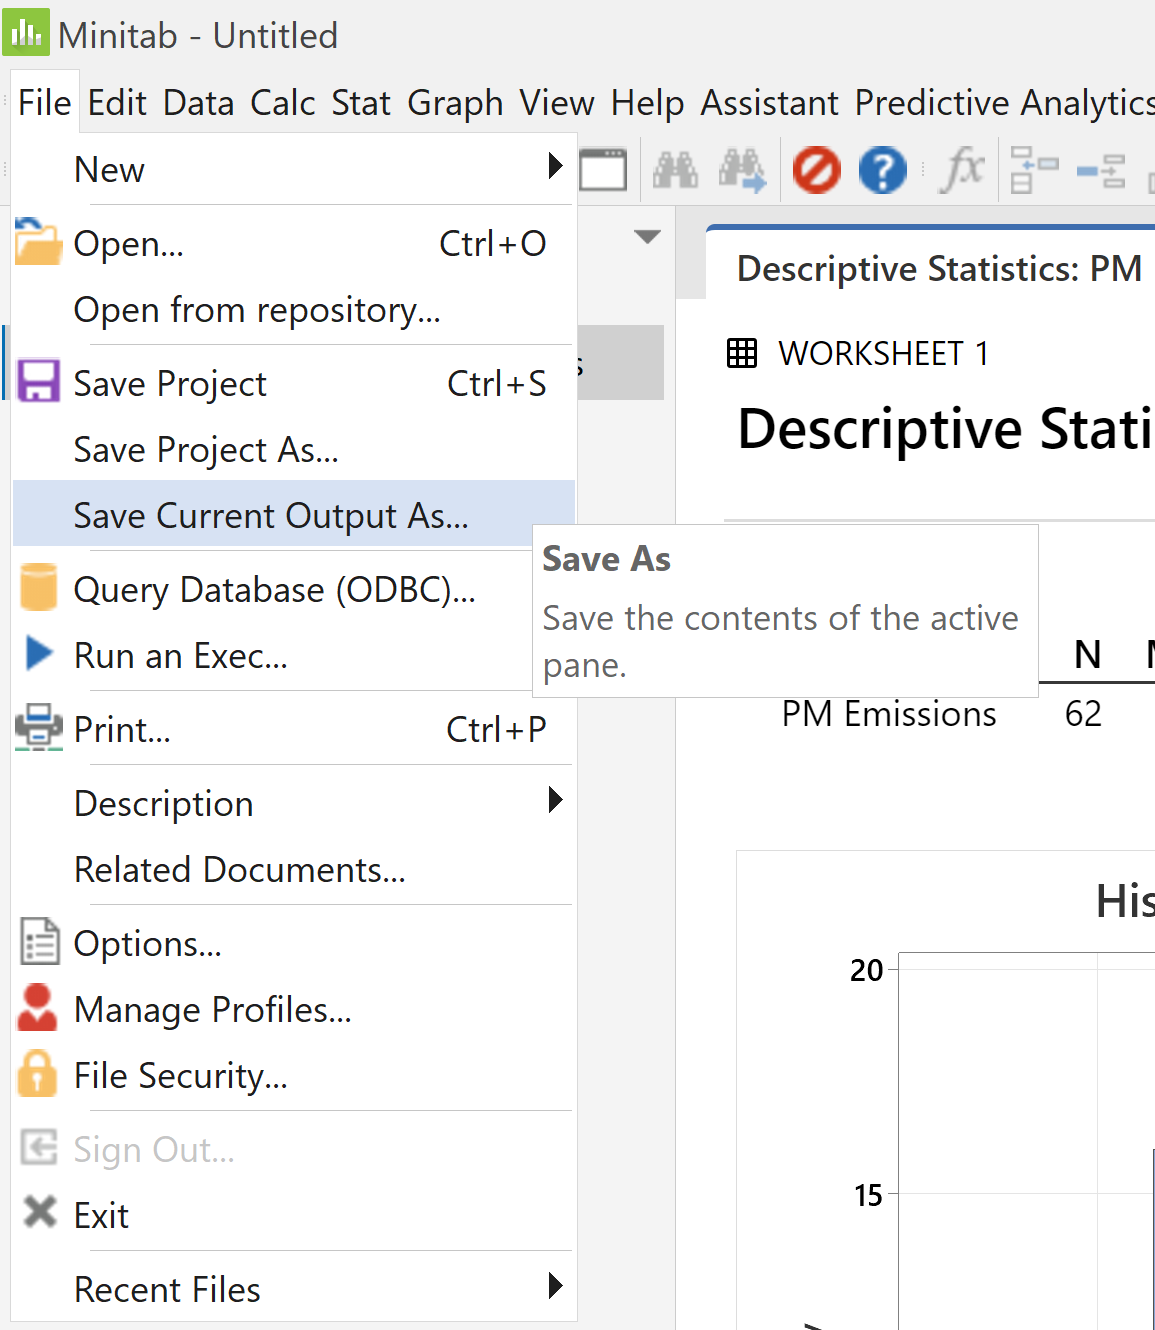Click the worksheet grid icon beside WORKSHEET 1

742,353
